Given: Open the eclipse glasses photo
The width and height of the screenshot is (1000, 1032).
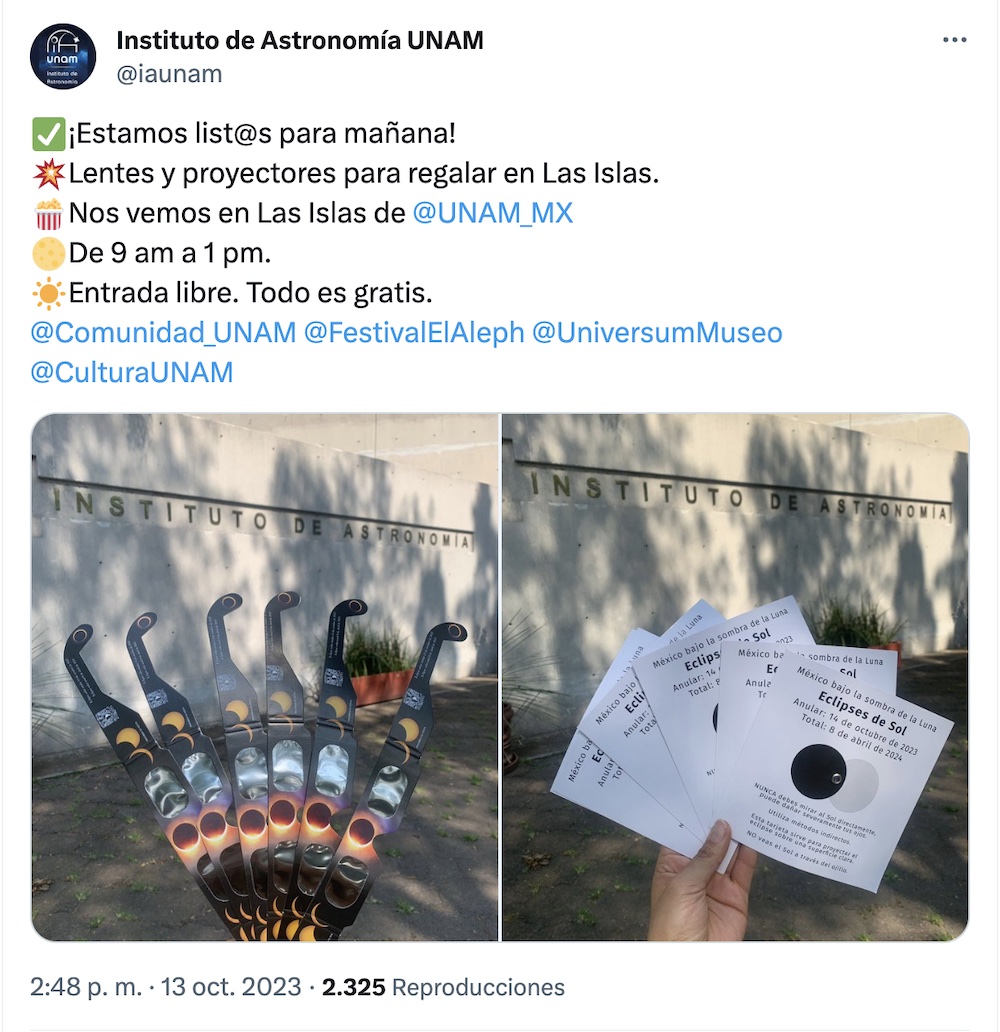Looking at the screenshot, I should pos(265,677).
